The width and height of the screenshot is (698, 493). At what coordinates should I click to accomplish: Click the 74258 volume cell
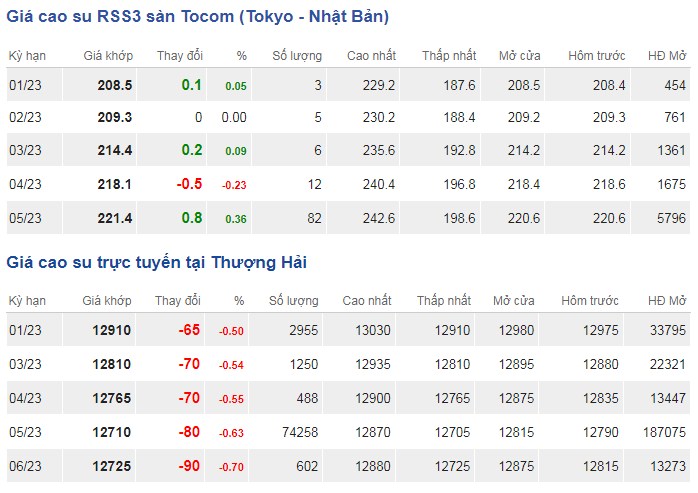(301, 430)
